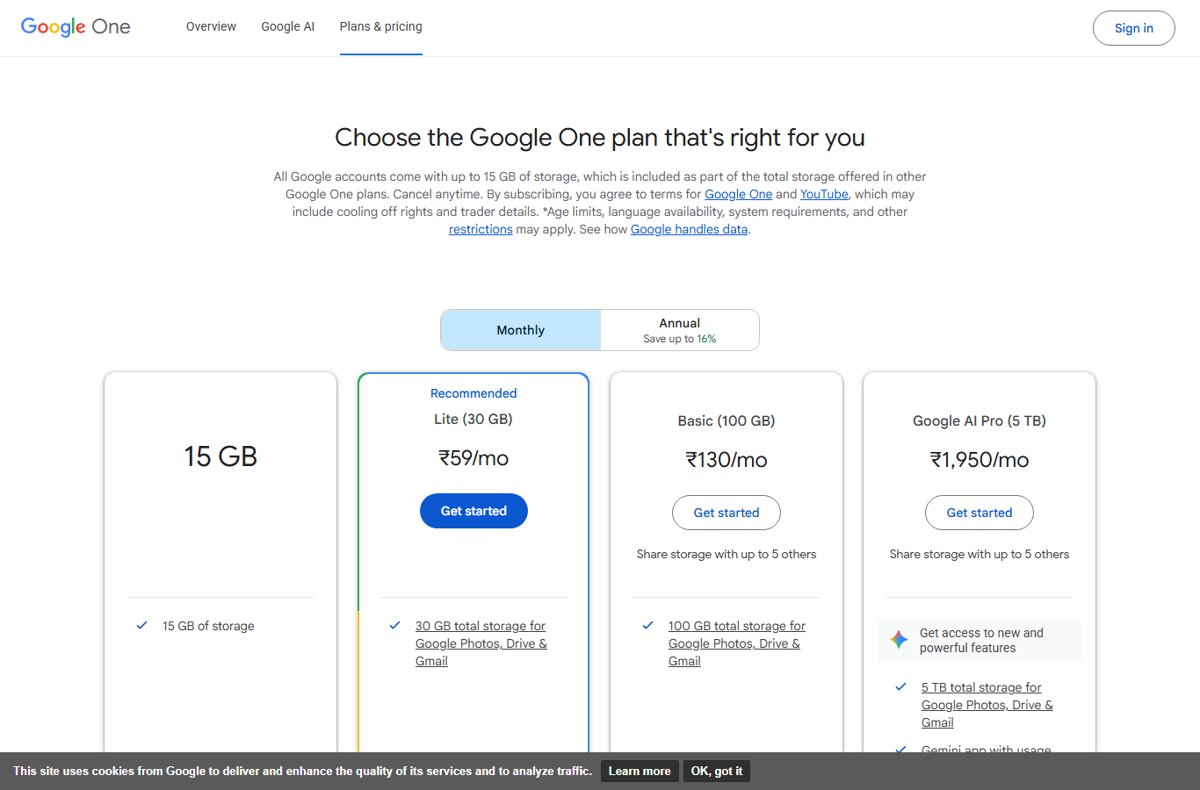Click the page heading 'Choose the Google One plan'
This screenshot has width=1200, height=790.
[x=600, y=137]
